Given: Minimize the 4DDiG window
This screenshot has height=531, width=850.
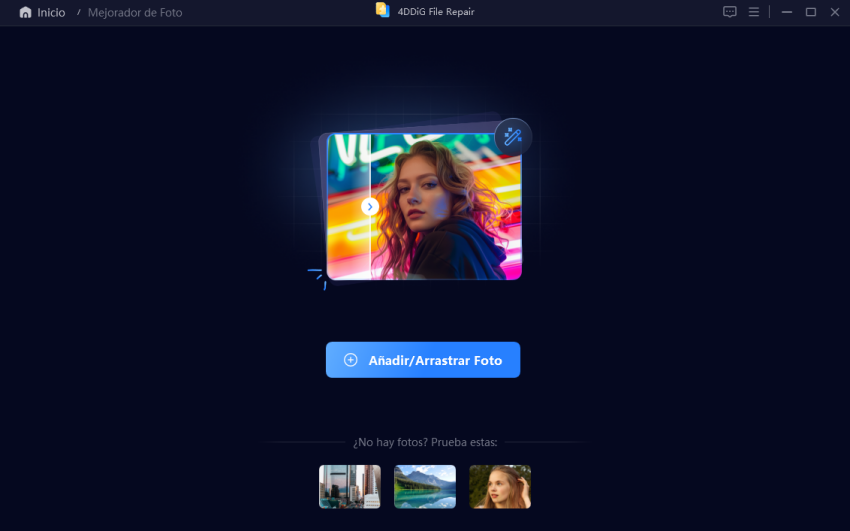Looking at the screenshot, I should [787, 12].
